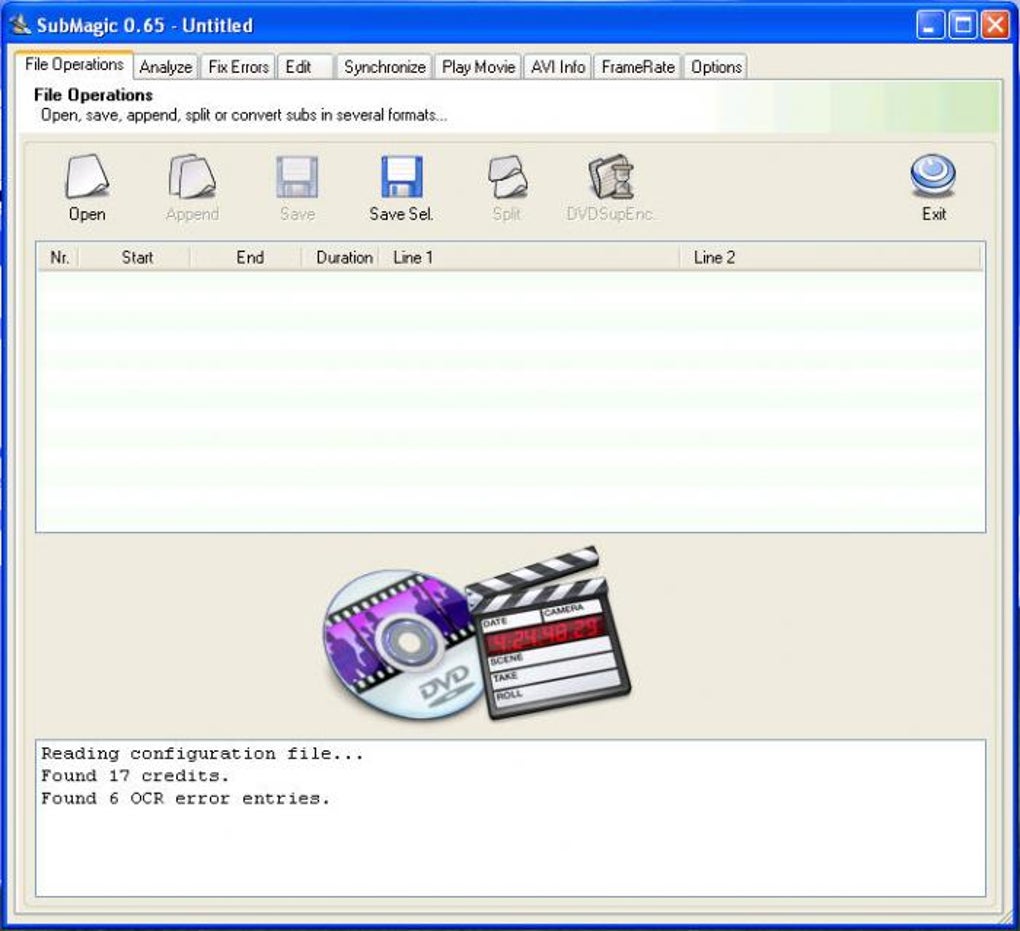Viewport: 1020px width, 931px height.
Task: Minimize the SubMagic window
Action: click(x=930, y=25)
